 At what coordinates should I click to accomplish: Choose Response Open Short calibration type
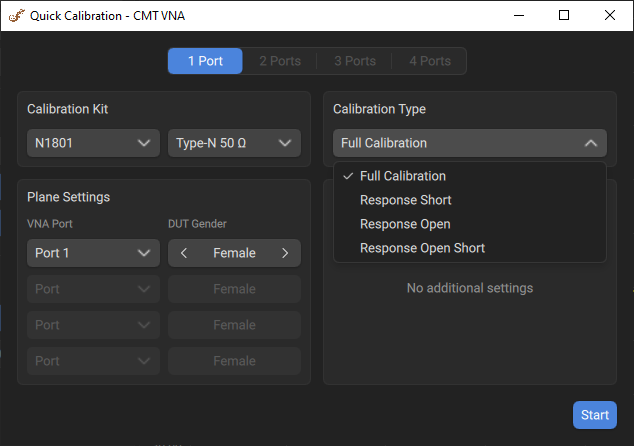[x=469, y=248]
